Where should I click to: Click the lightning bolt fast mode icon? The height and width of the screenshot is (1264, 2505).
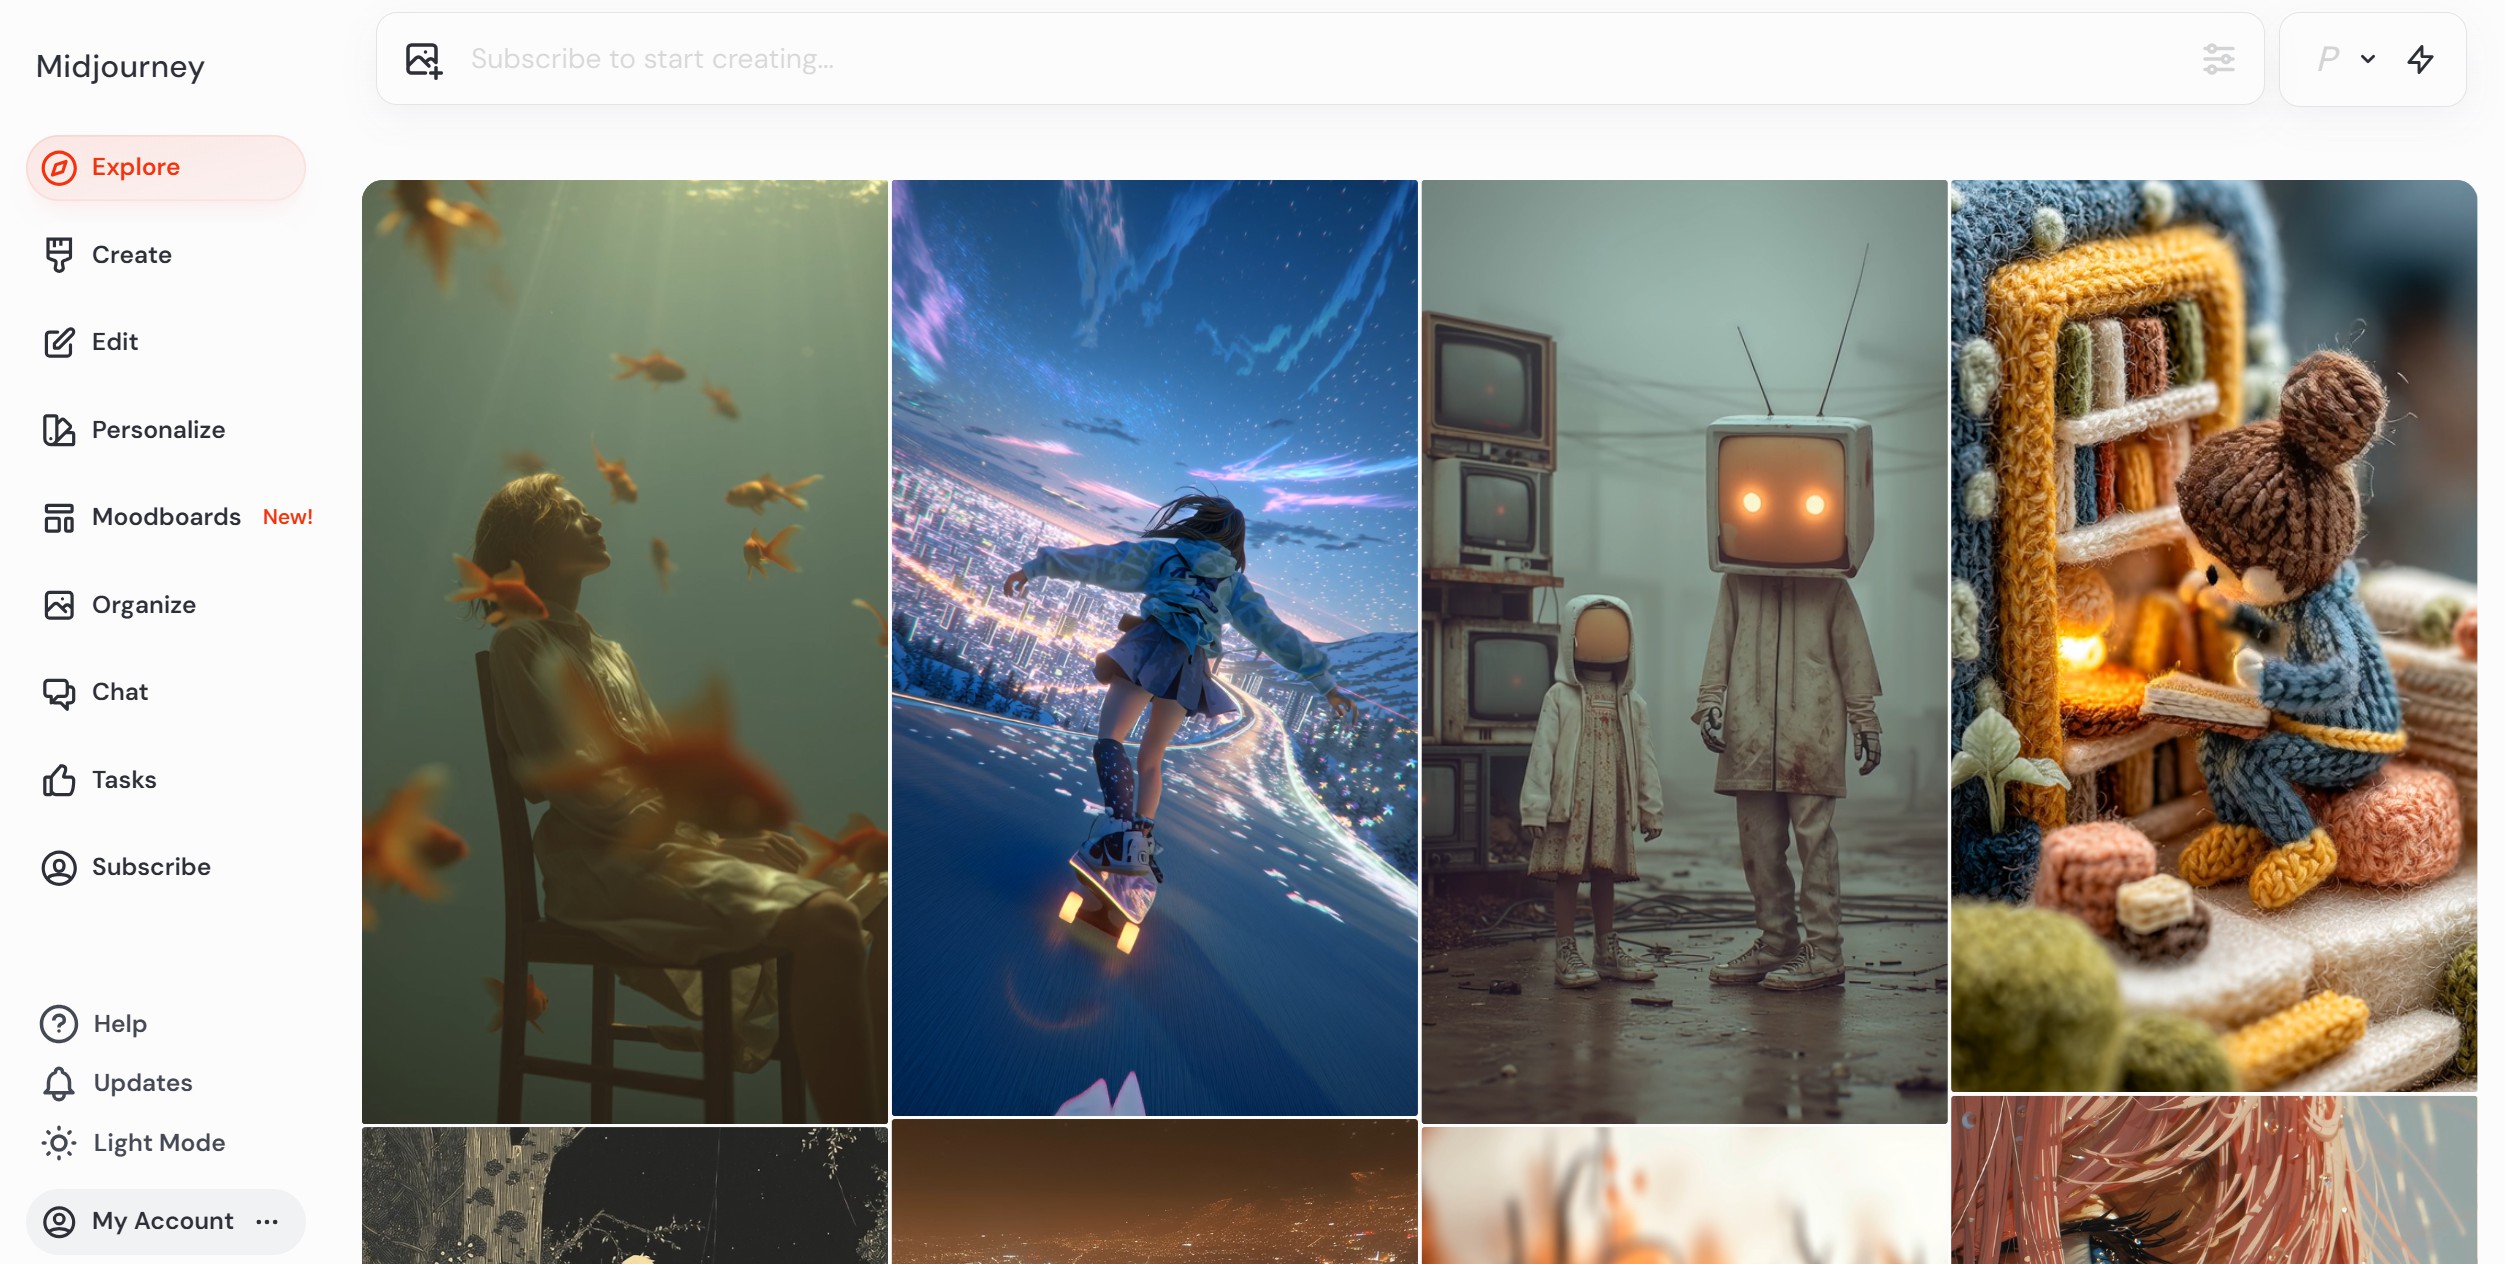[2420, 60]
